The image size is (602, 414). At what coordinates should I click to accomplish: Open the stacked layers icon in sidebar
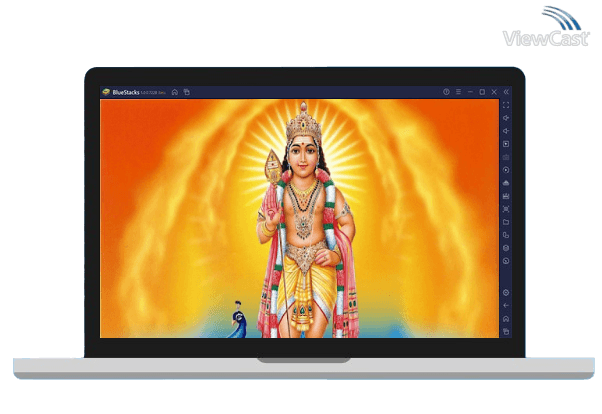point(506,248)
